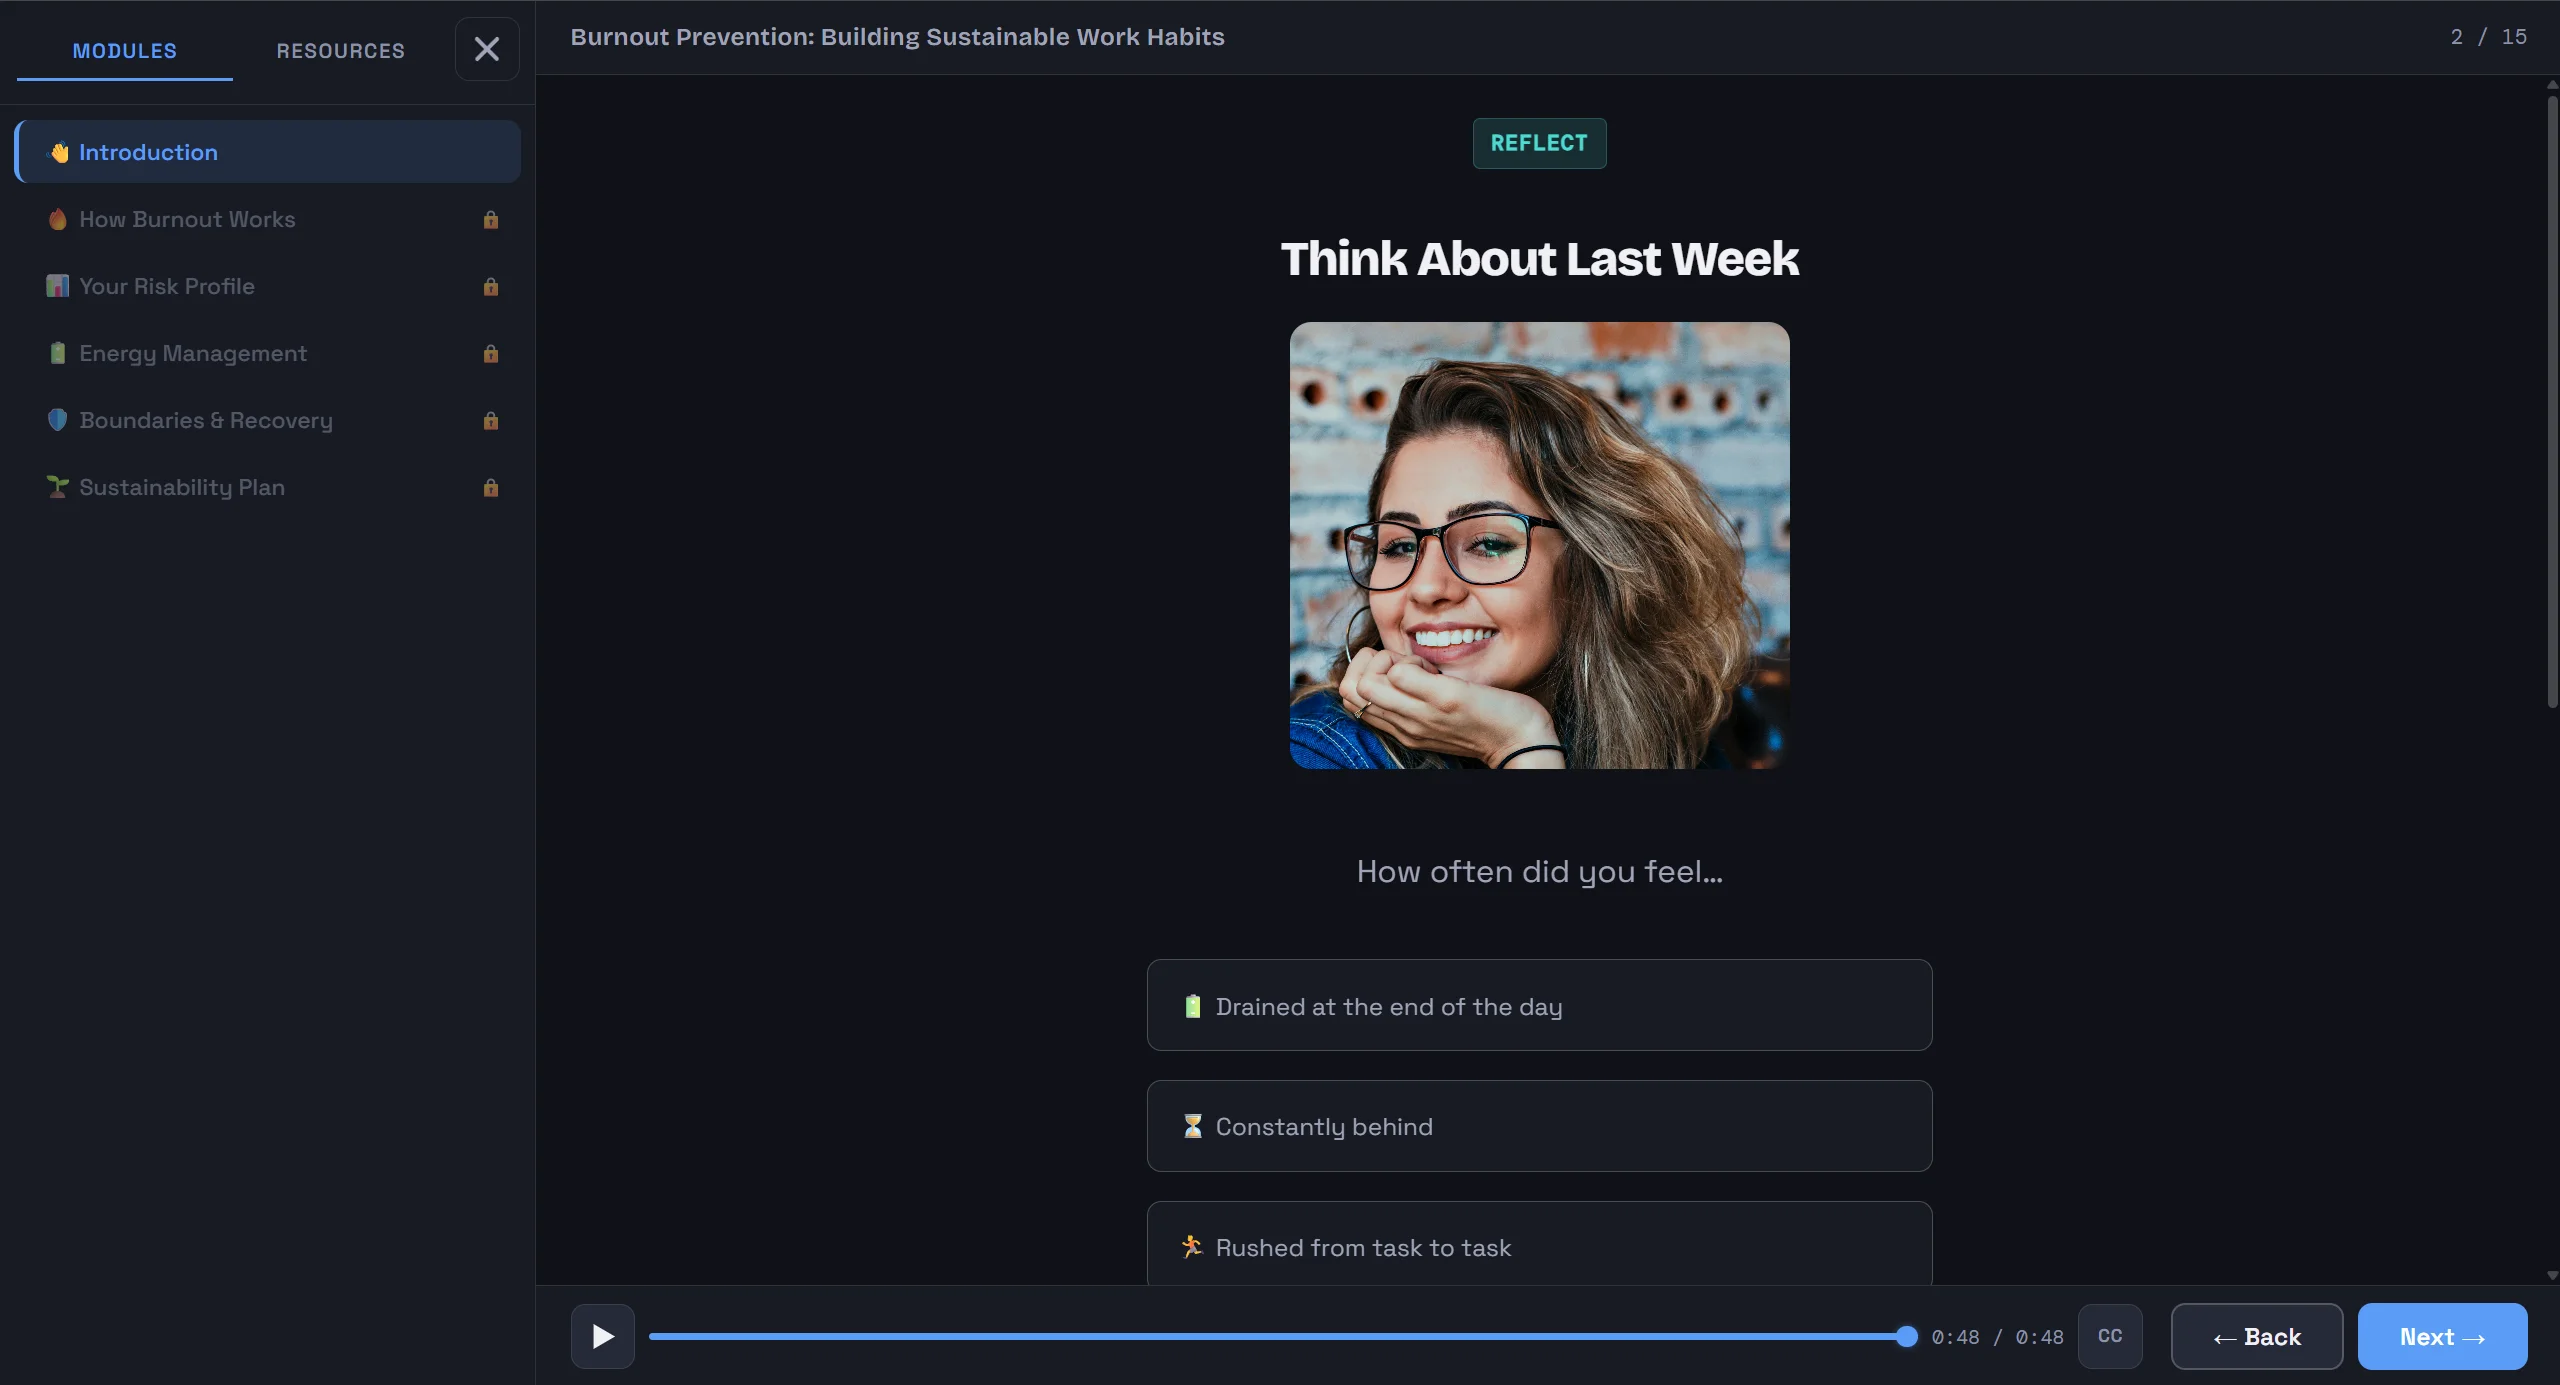Screen dimensions: 2560x1385
Task: Select the How Burnout Works module title
Action: pyautogui.click(x=187, y=219)
